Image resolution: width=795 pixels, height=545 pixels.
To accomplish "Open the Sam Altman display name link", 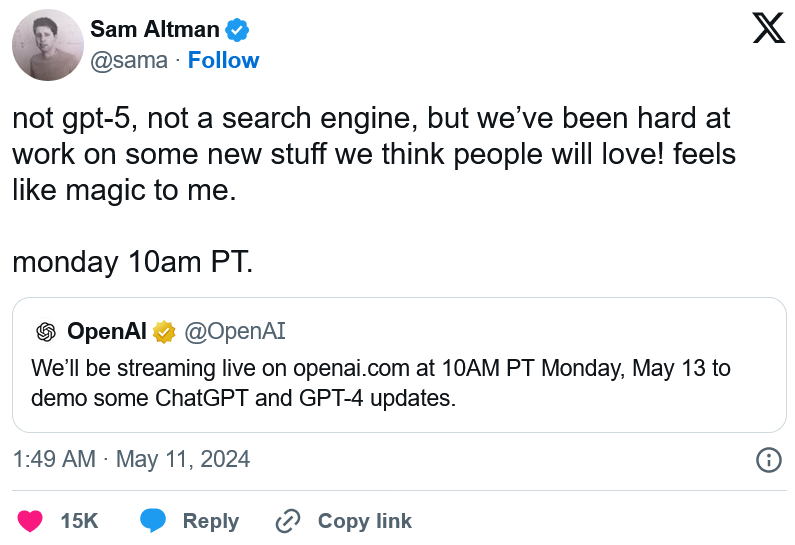I will [x=155, y=29].
